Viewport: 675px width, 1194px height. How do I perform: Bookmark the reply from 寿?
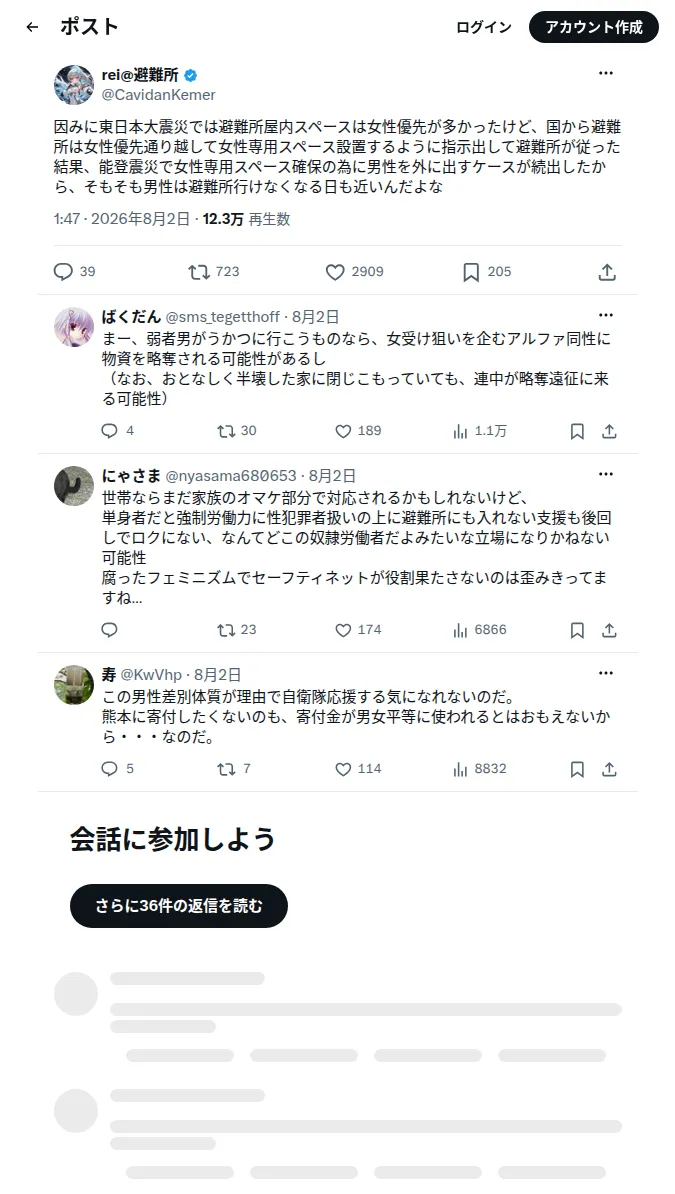pos(577,769)
